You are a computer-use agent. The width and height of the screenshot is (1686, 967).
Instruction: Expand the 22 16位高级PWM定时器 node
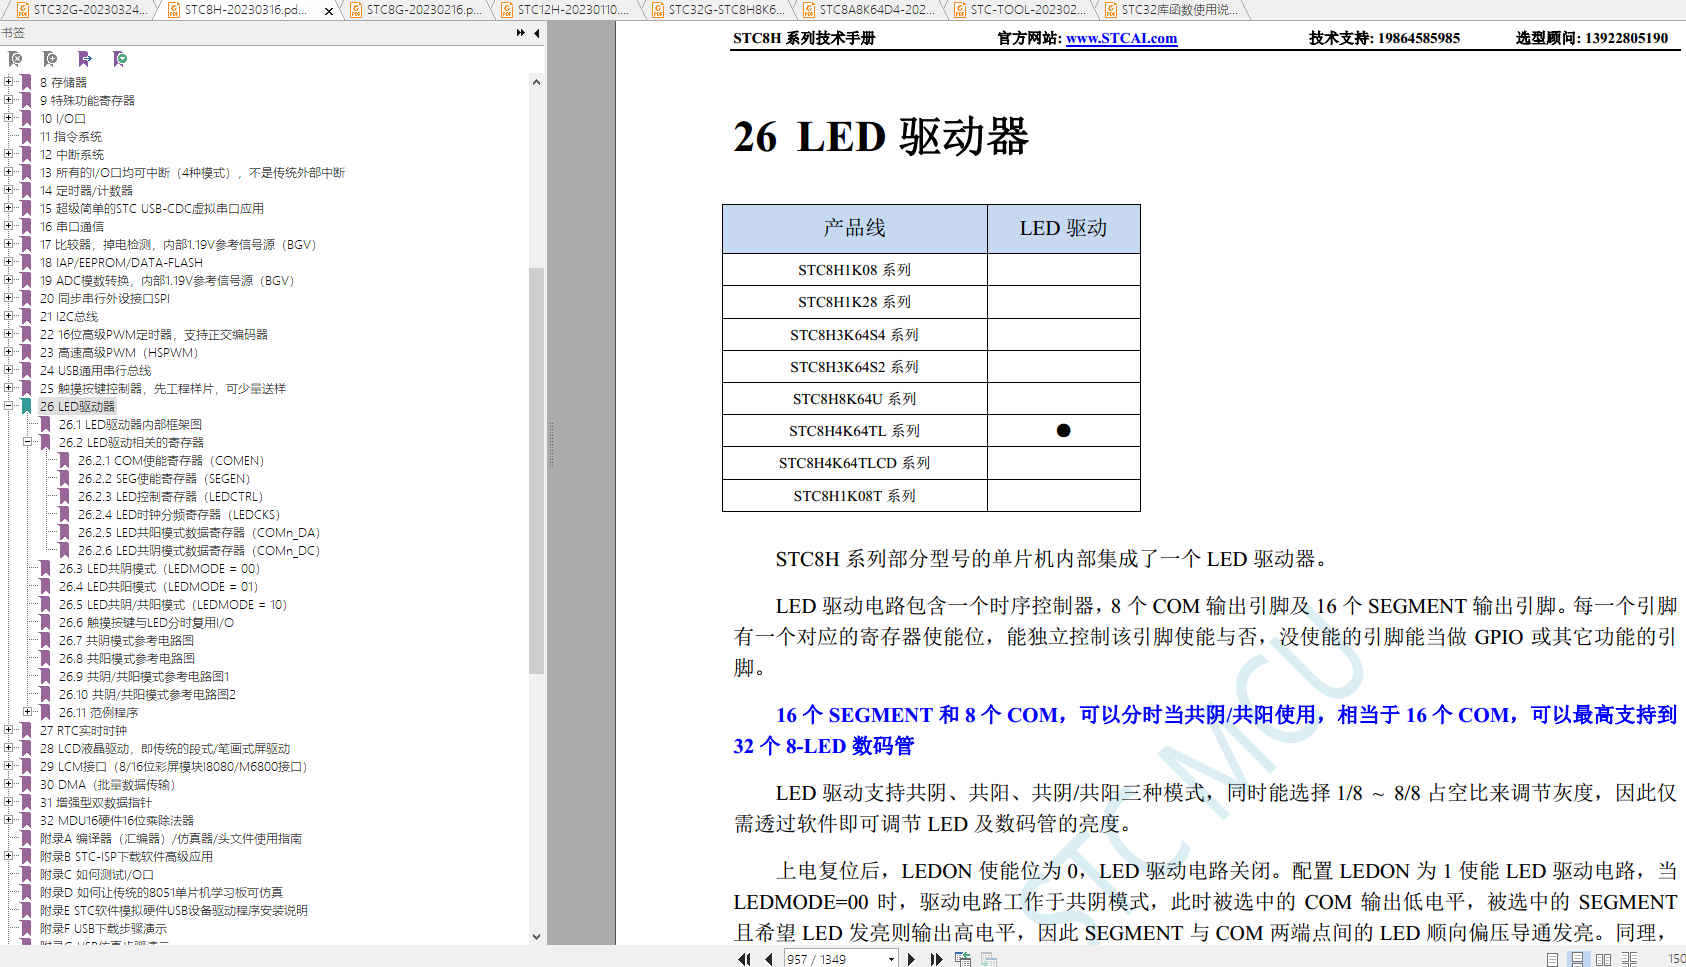(9, 334)
